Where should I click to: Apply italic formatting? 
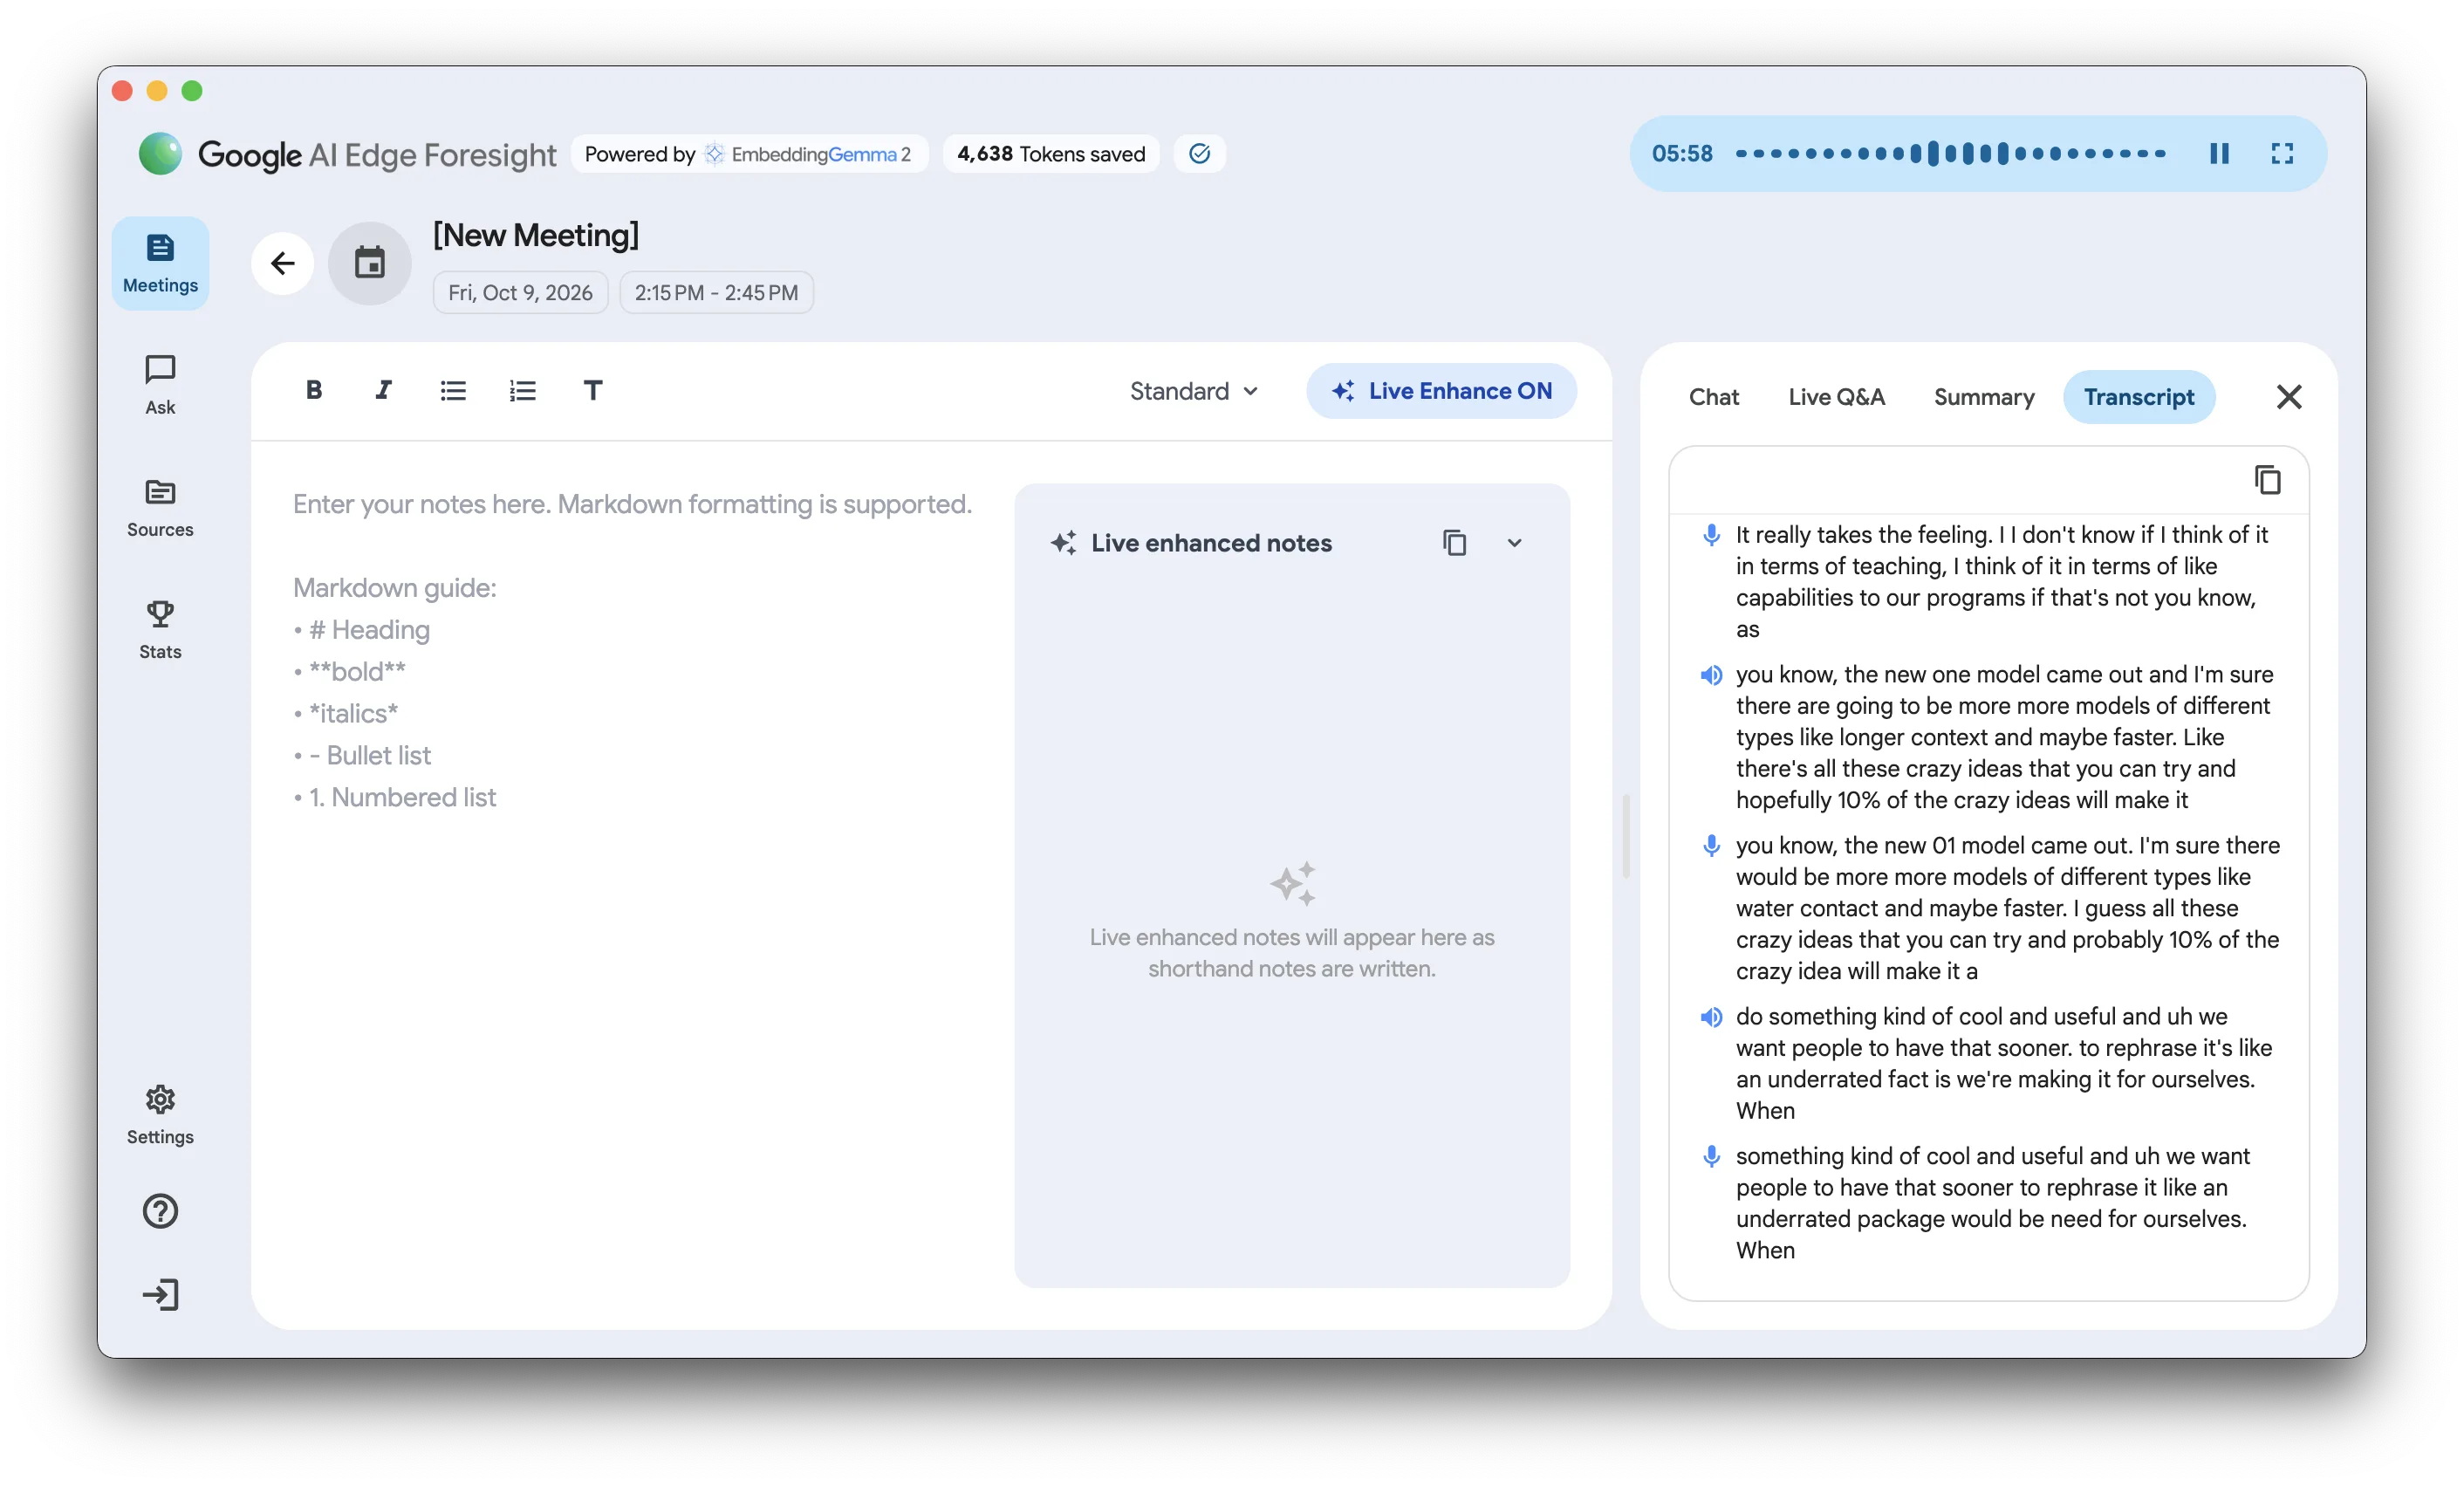pyautogui.click(x=383, y=390)
